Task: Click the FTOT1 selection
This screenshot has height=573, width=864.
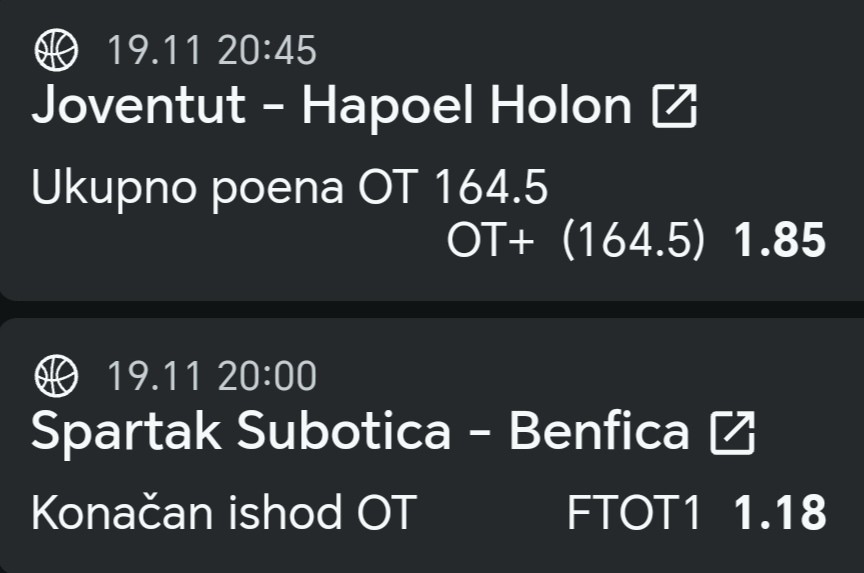Action: tap(635, 513)
